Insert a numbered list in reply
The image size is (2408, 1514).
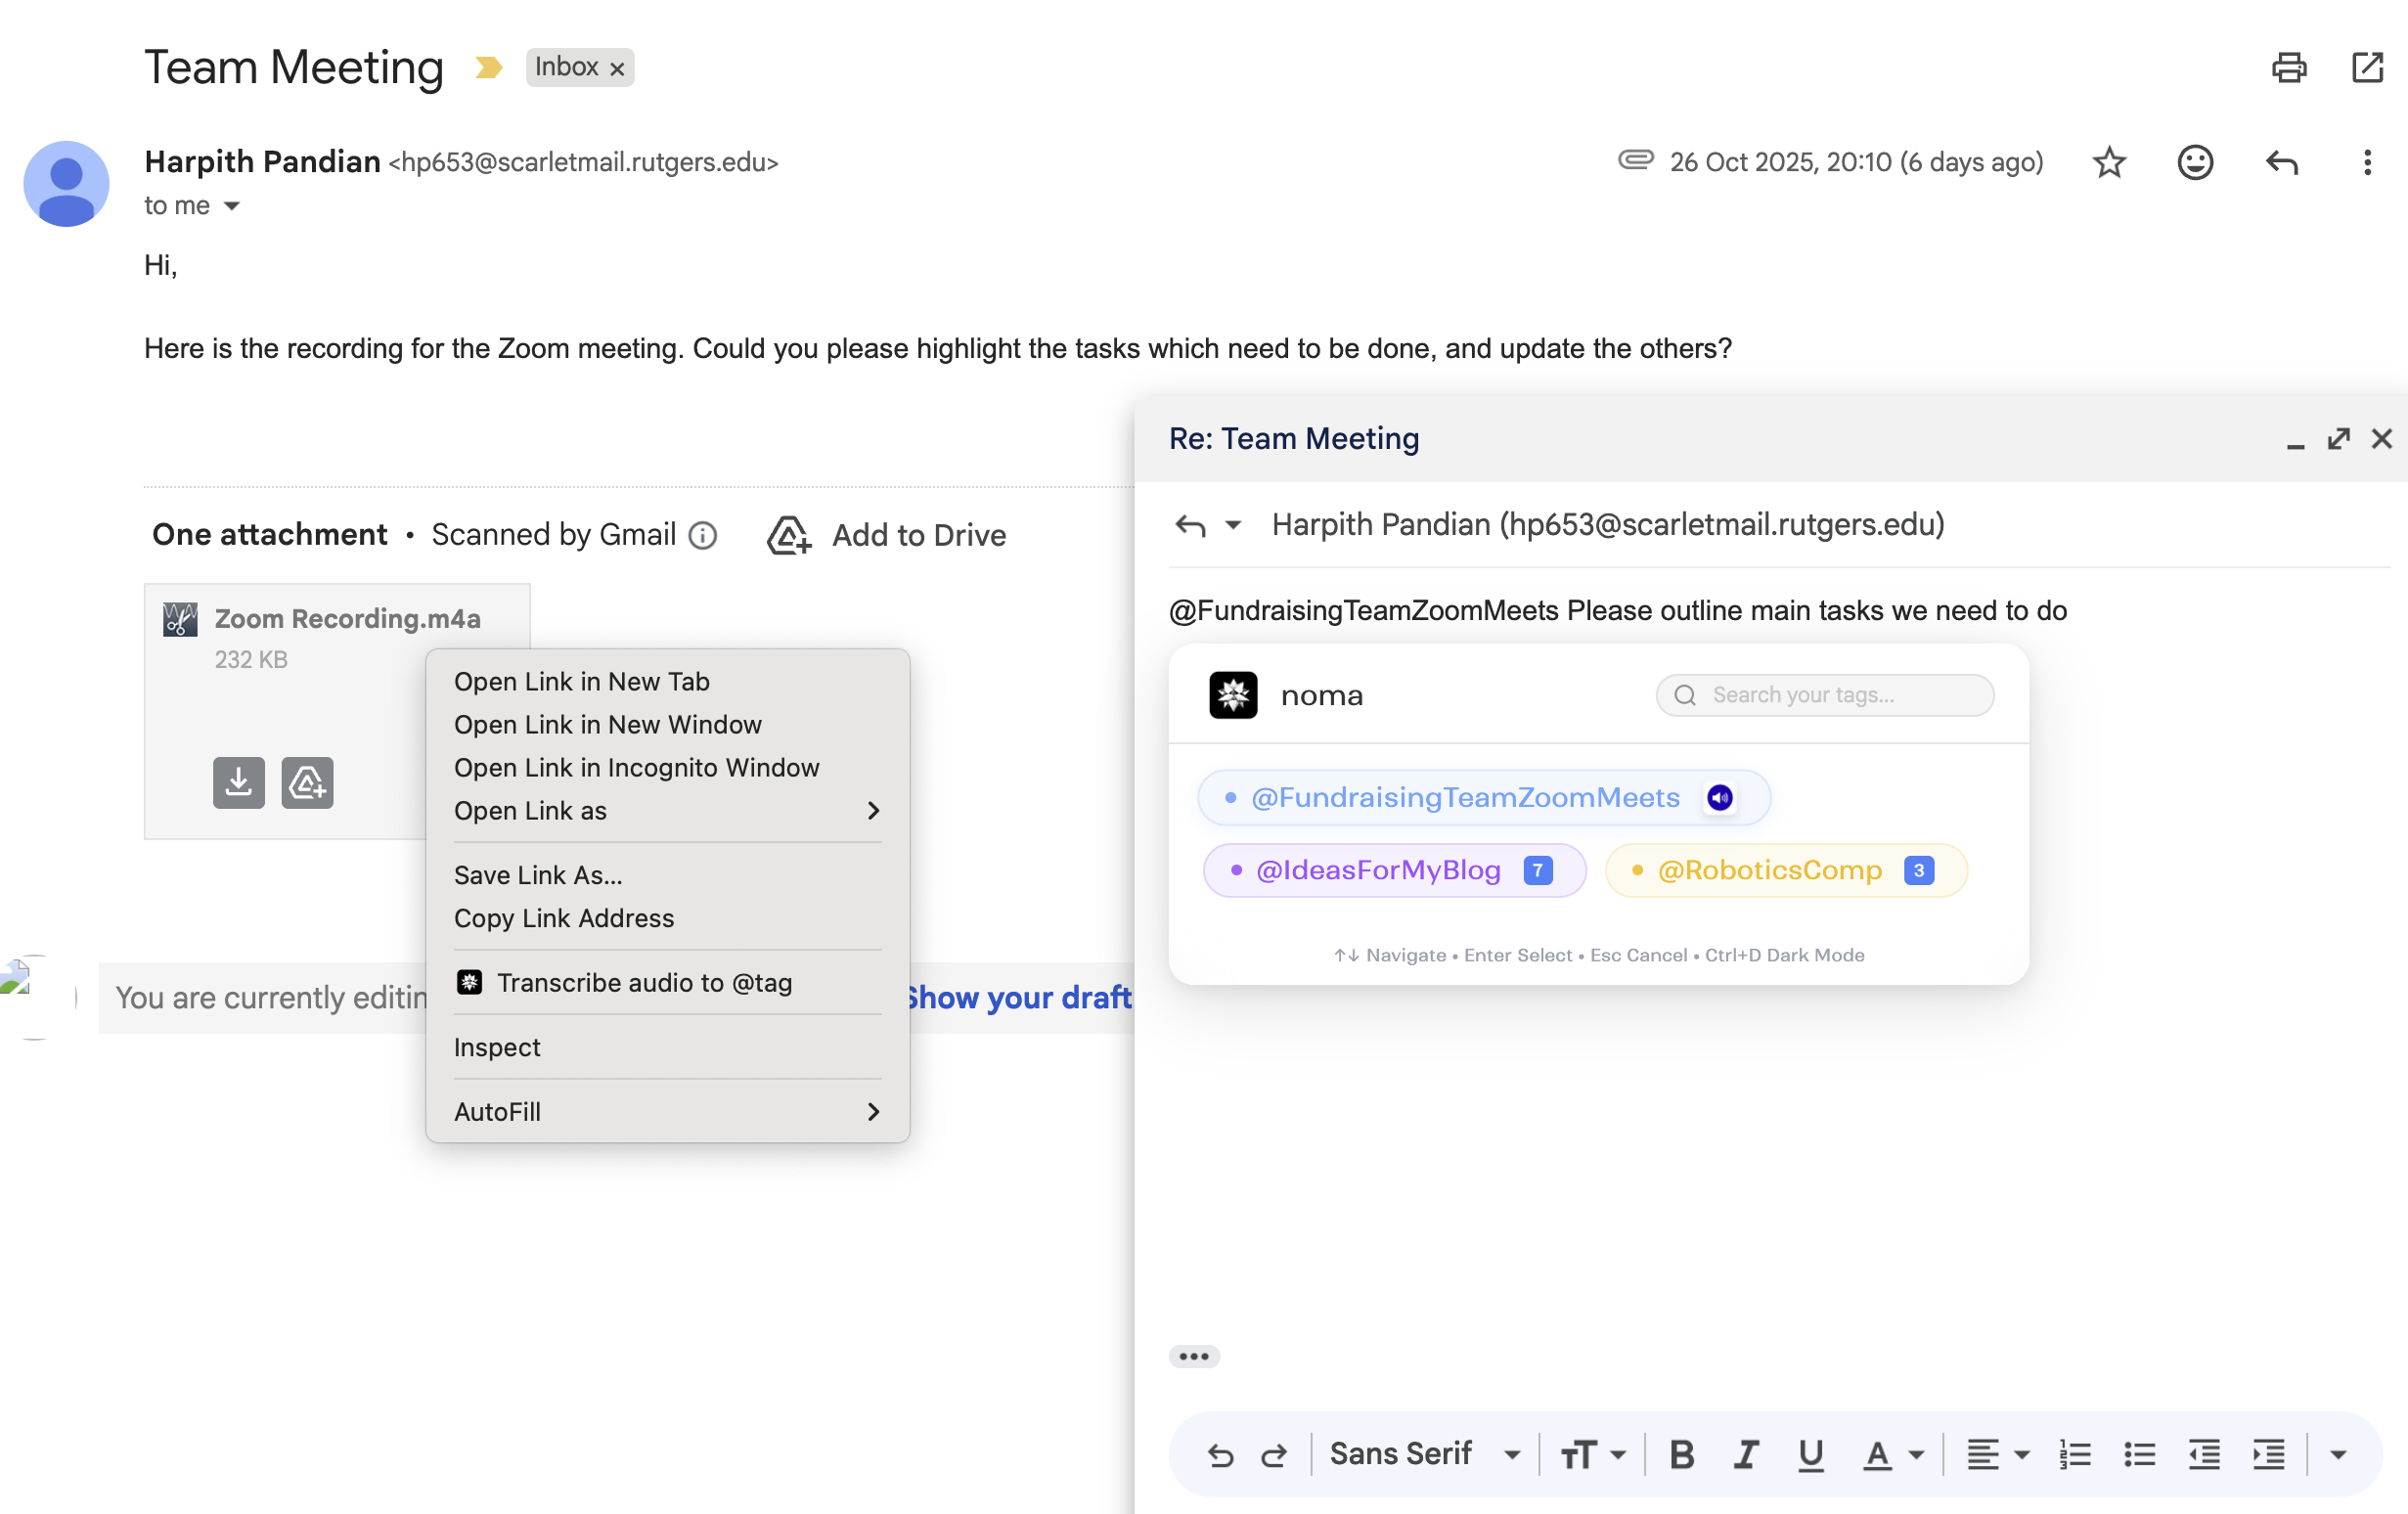click(2075, 1454)
